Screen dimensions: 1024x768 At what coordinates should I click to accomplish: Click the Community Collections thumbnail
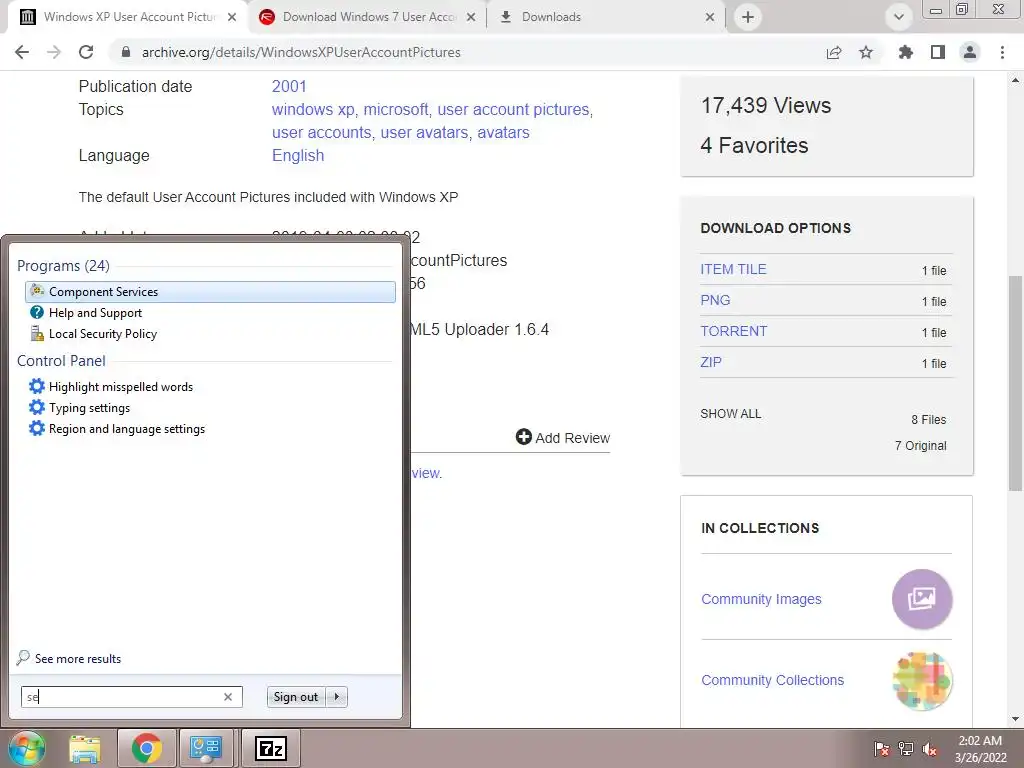click(x=922, y=680)
